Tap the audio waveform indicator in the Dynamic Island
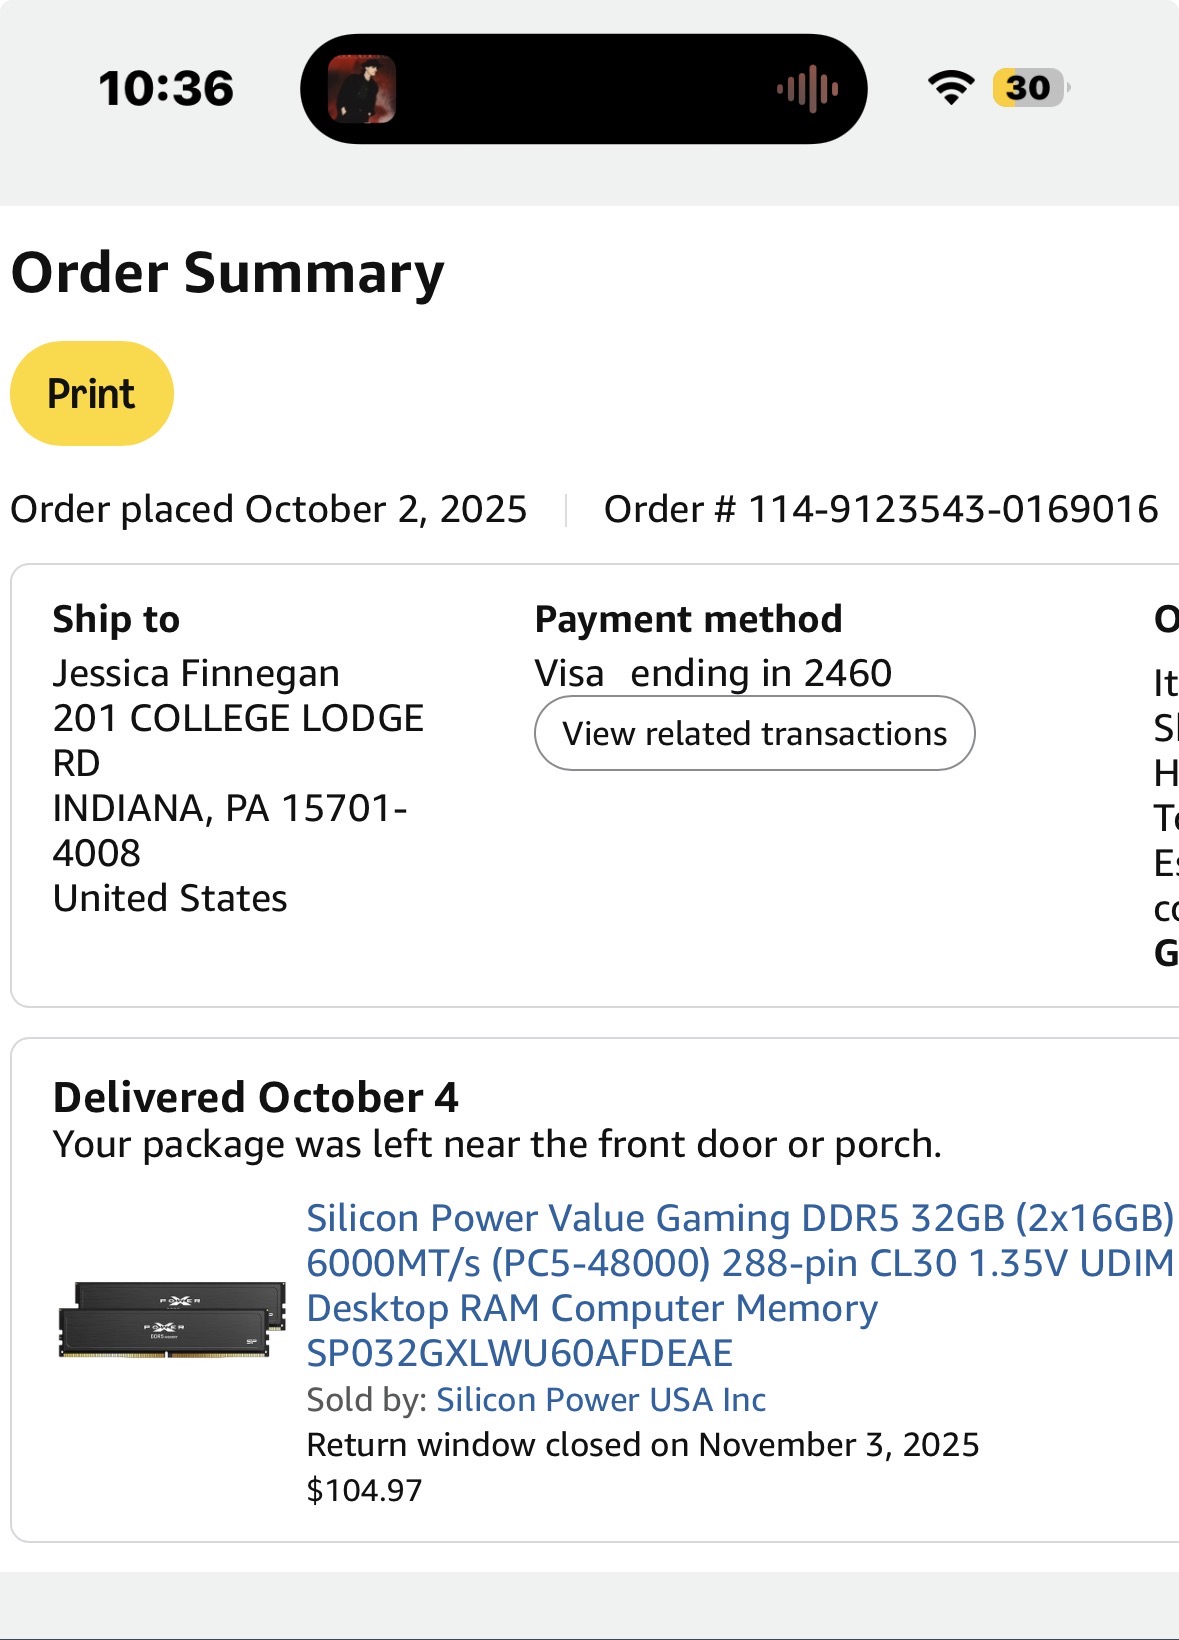This screenshot has width=1179, height=1640. coord(807,89)
